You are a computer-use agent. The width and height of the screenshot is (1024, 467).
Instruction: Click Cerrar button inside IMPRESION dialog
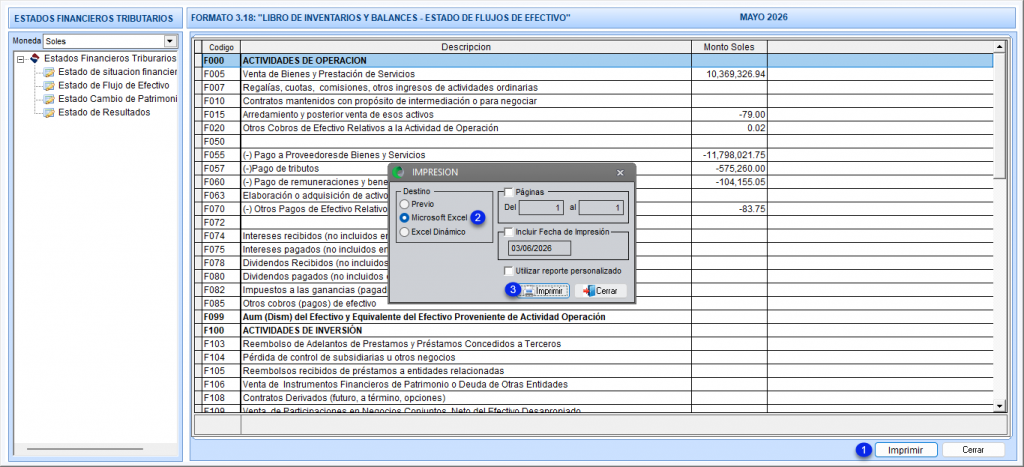(601, 291)
